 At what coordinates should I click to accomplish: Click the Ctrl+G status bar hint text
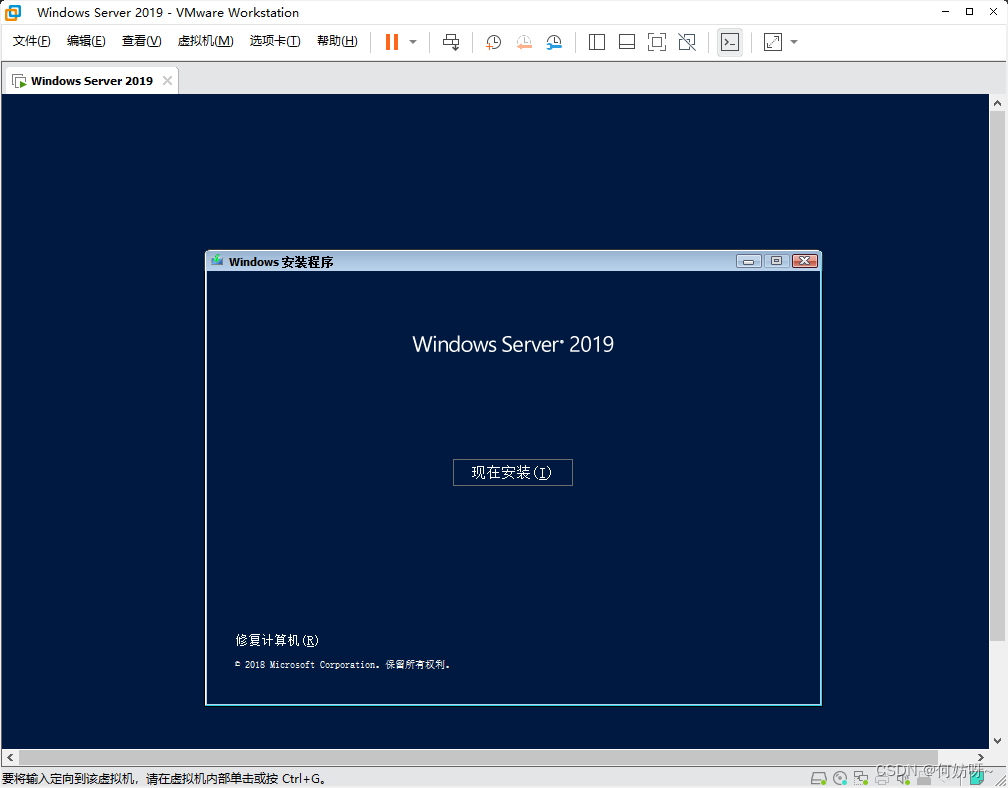click(x=165, y=778)
